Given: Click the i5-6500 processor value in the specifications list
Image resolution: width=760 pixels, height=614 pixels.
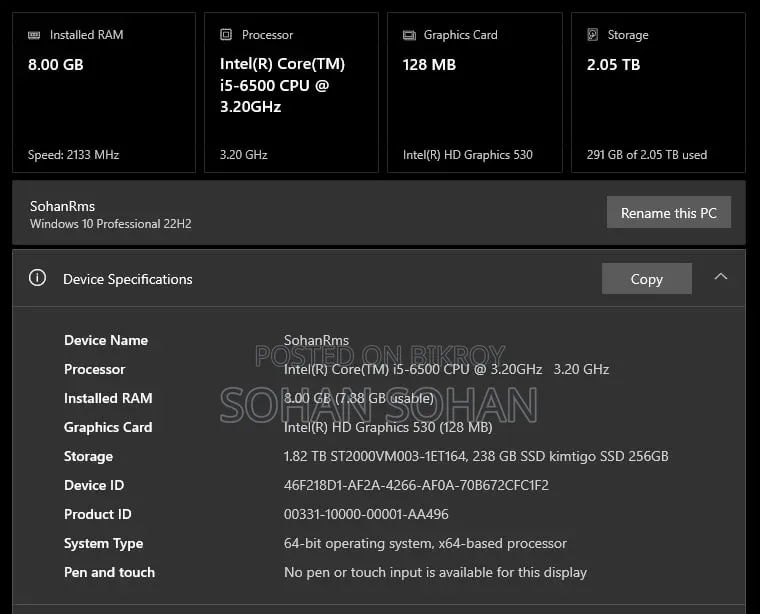Looking at the screenshot, I should coord(446,369).
